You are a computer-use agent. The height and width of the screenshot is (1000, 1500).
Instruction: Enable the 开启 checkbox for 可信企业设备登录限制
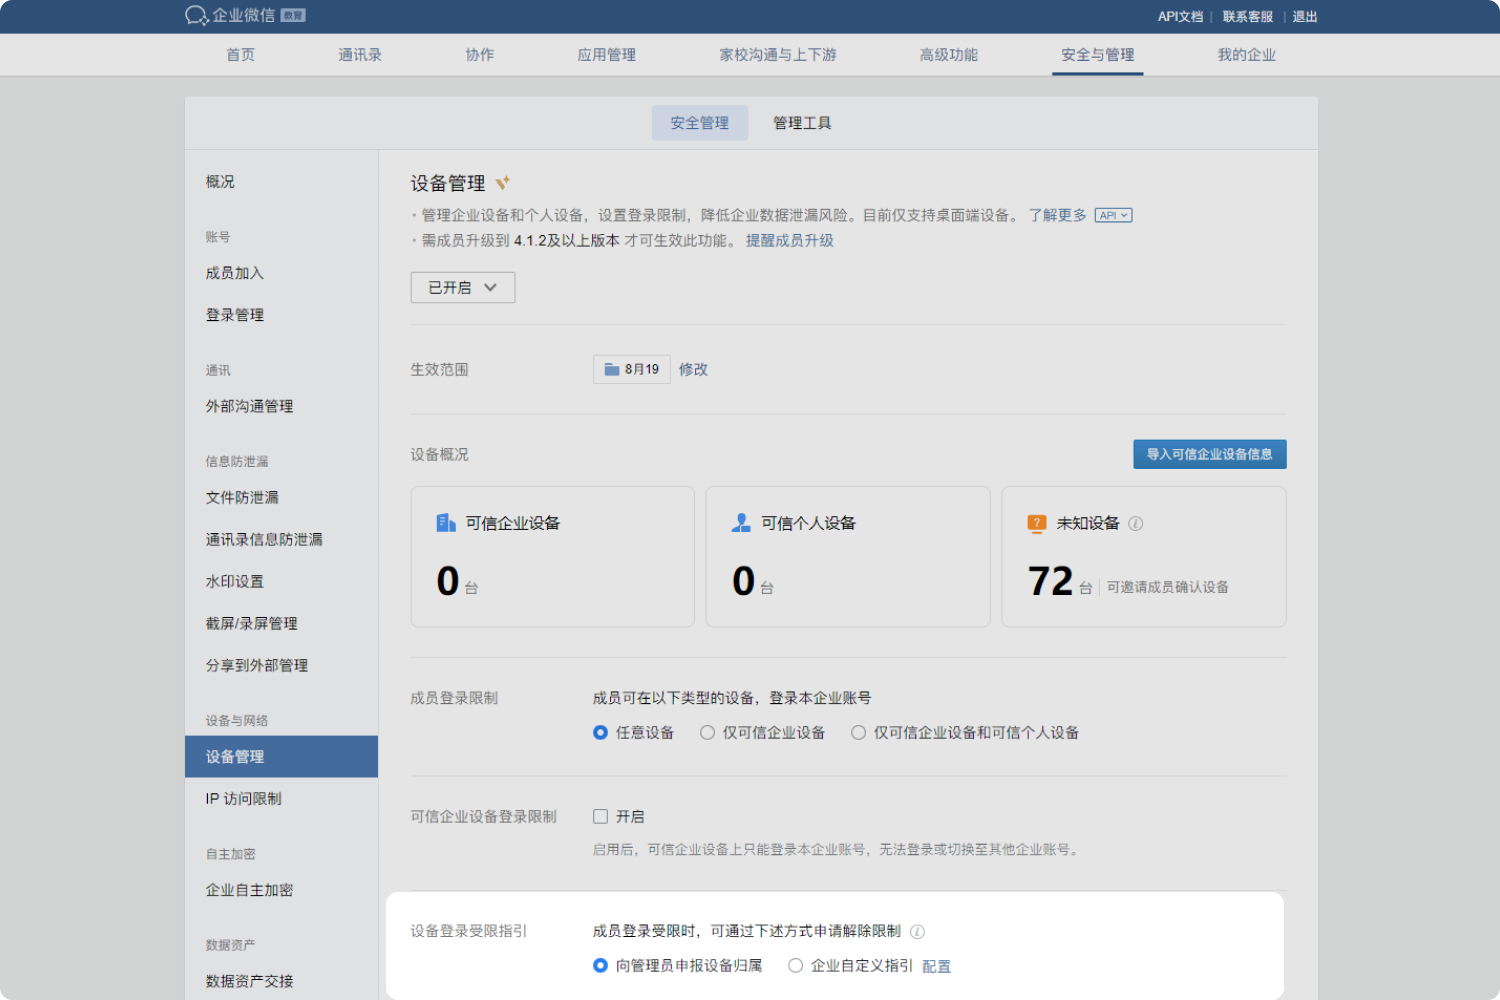600,816
